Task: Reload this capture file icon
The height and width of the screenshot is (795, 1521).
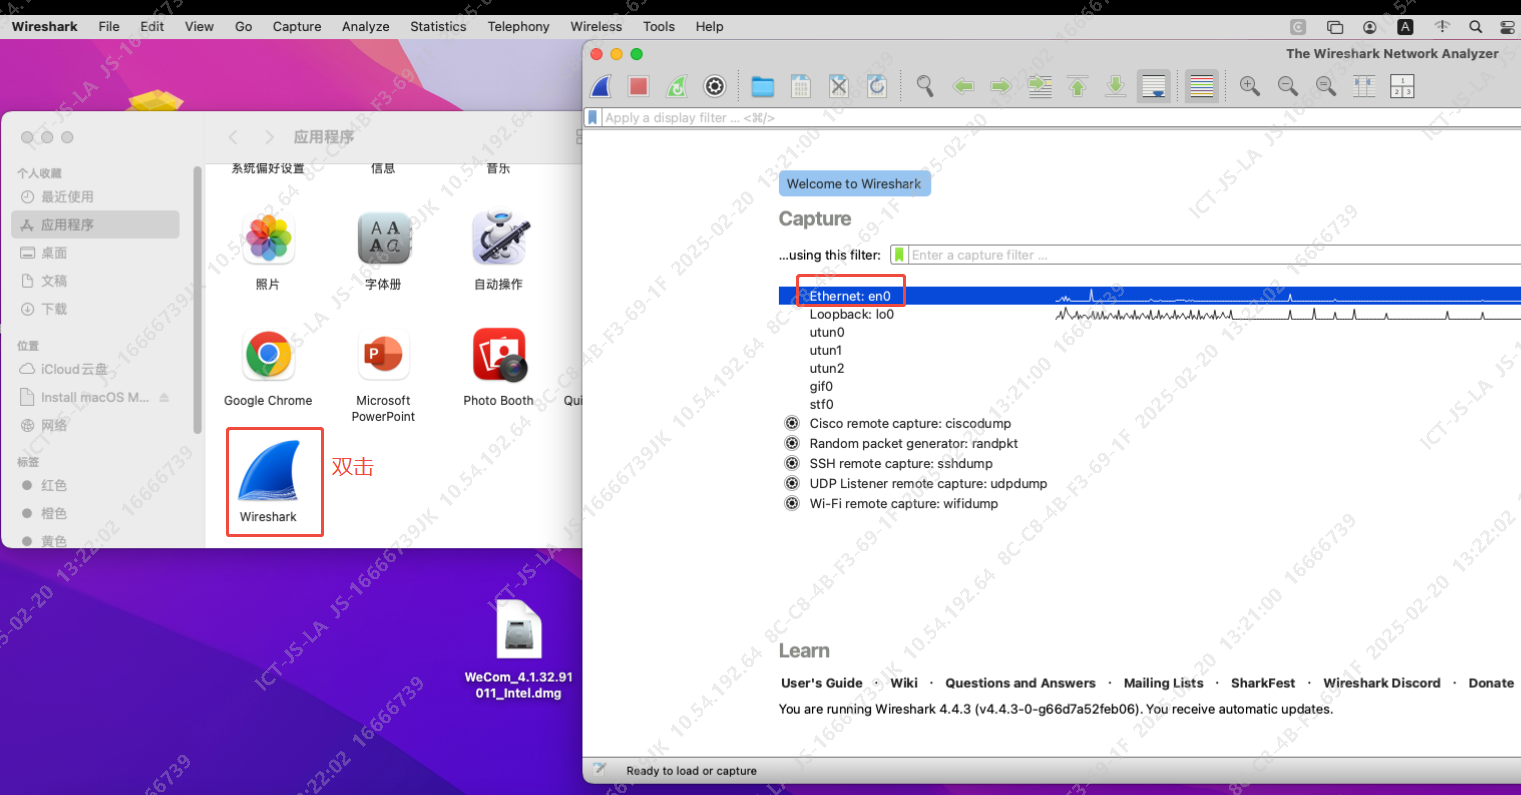Action: point(877,87)
